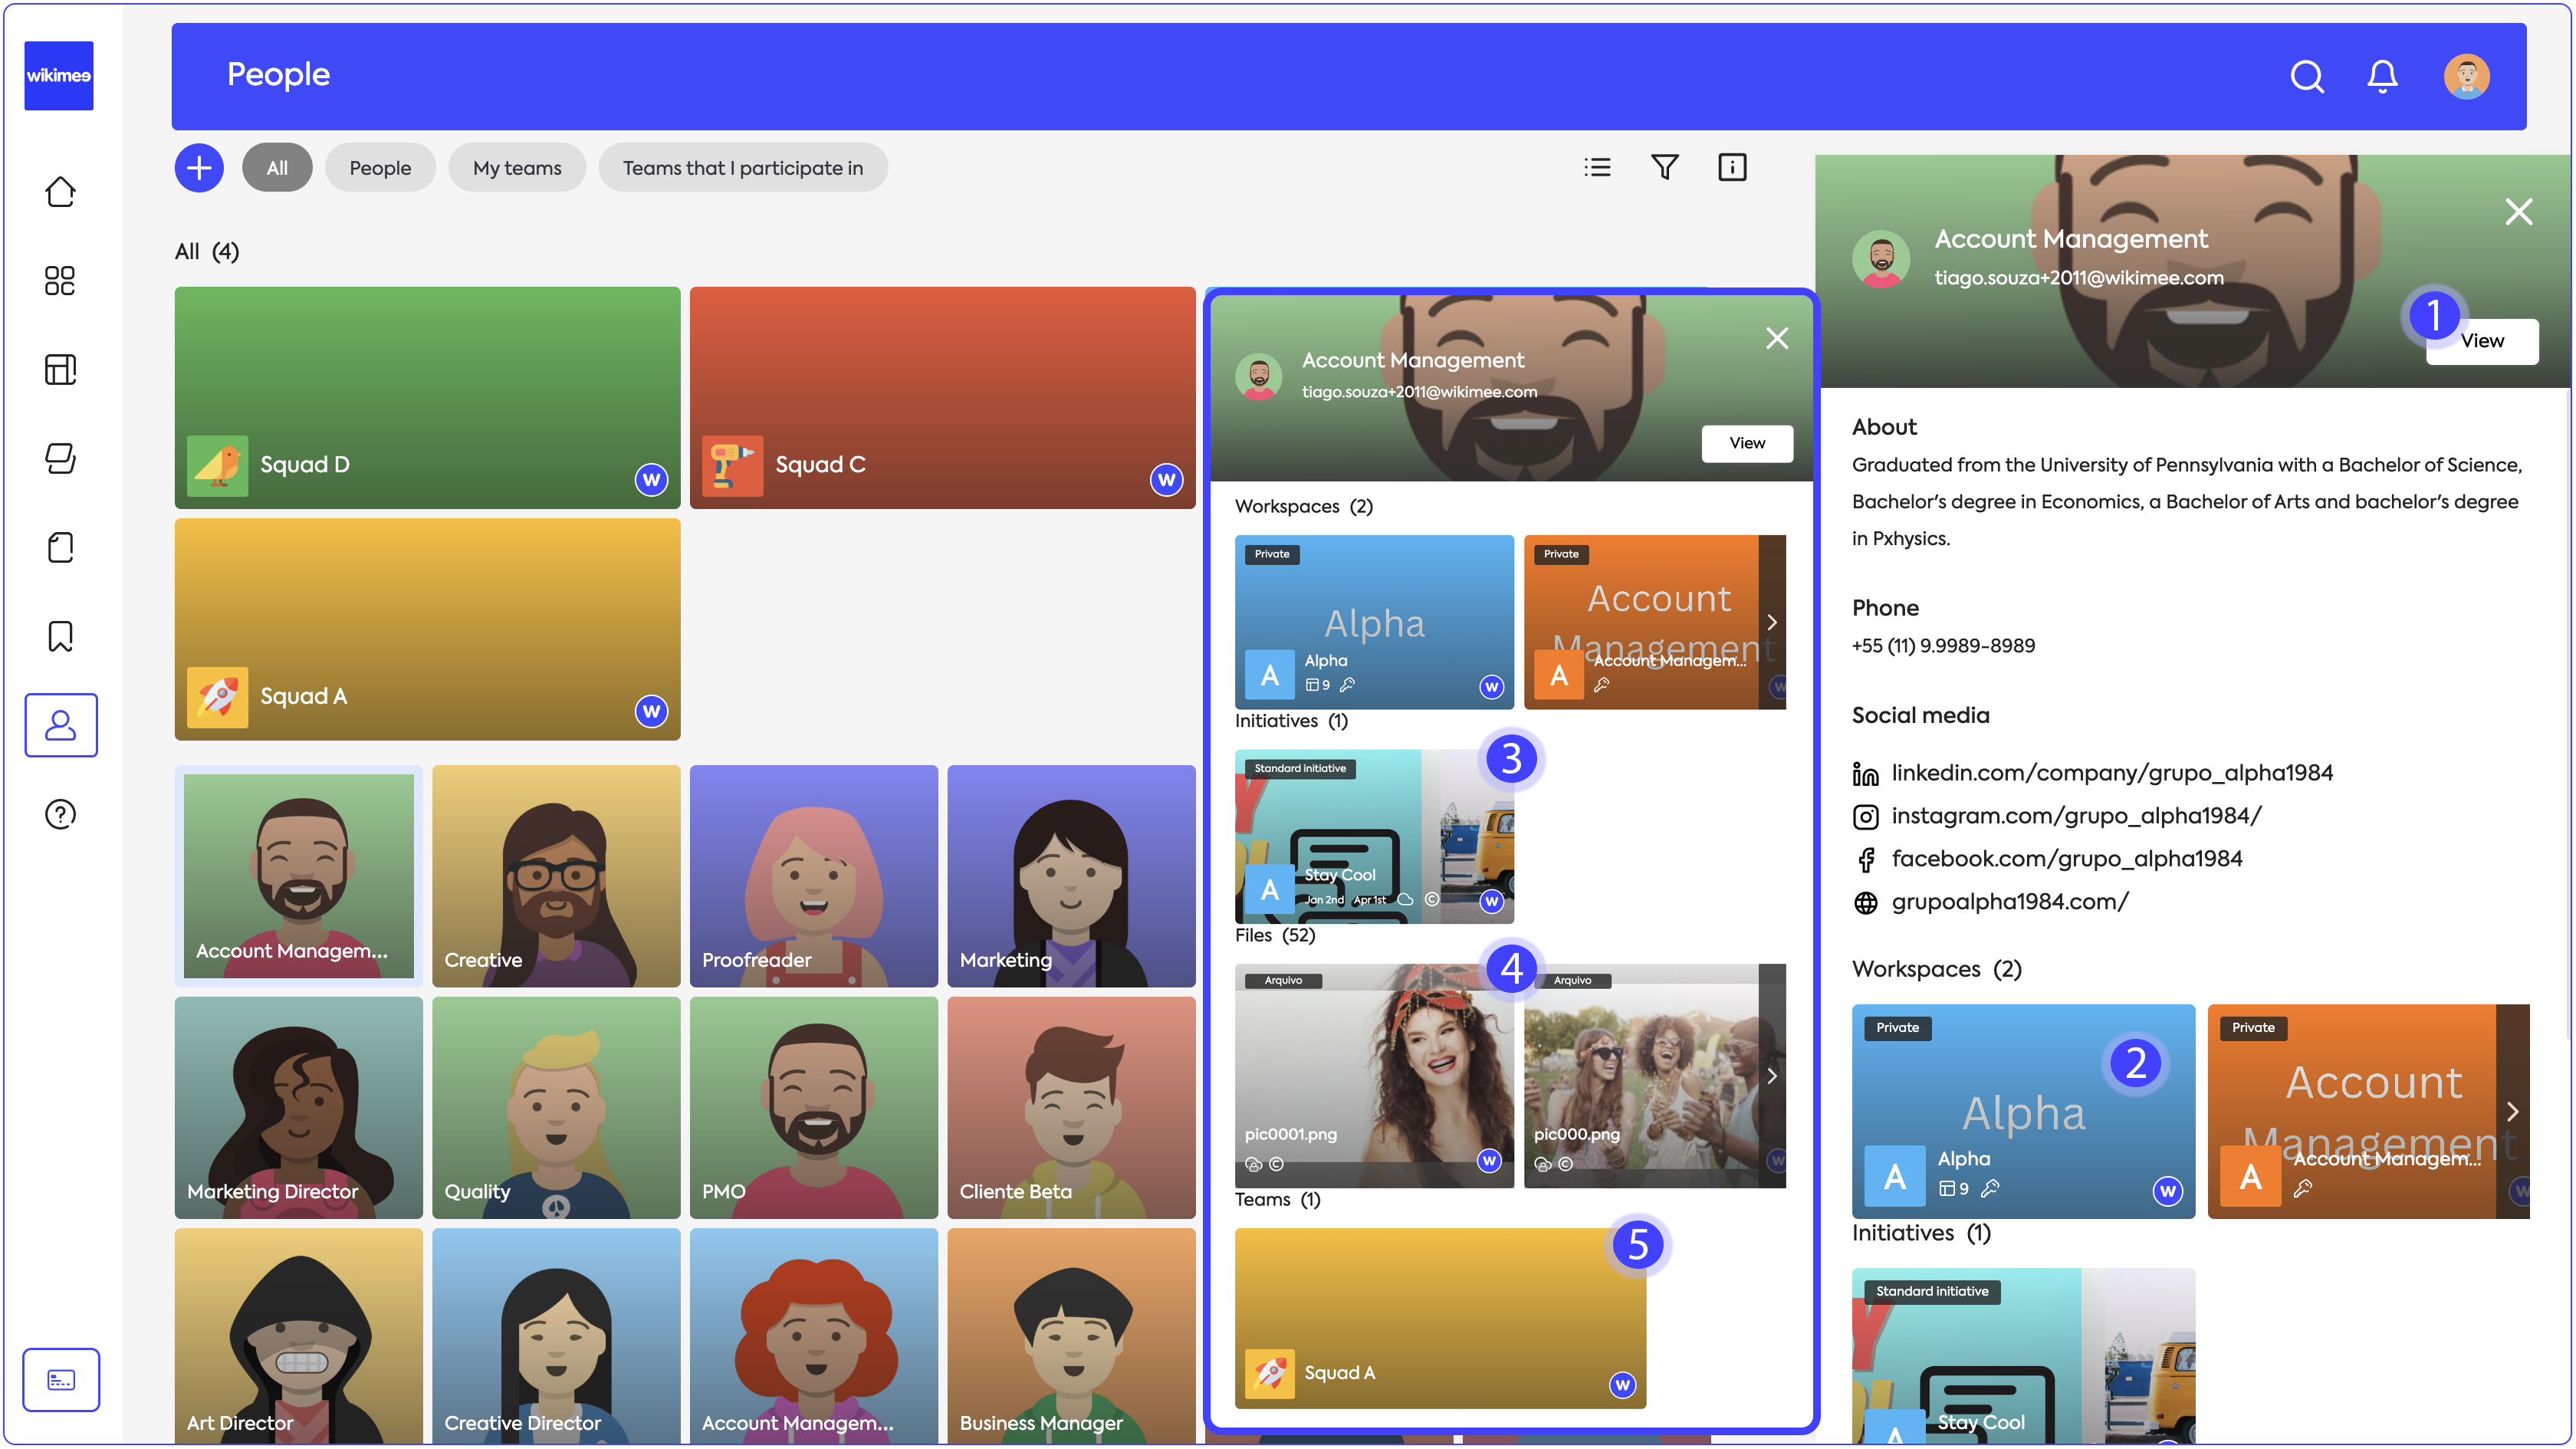
Task: Expand more workspaces arrow in right panel
Action: [2513, 1112]
